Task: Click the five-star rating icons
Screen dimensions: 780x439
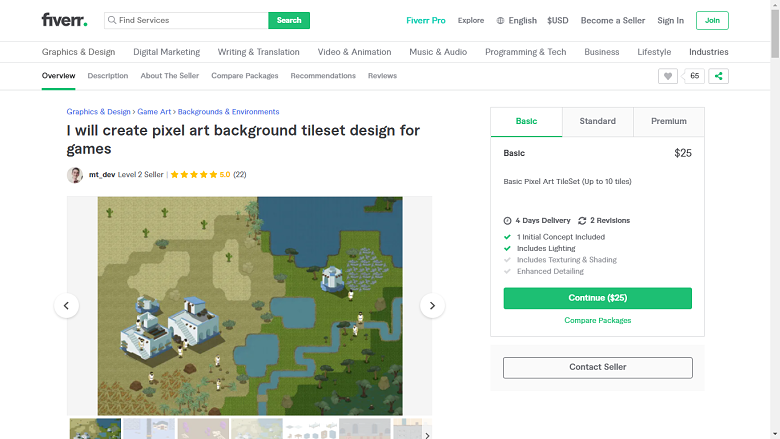Action: point(194,175)
